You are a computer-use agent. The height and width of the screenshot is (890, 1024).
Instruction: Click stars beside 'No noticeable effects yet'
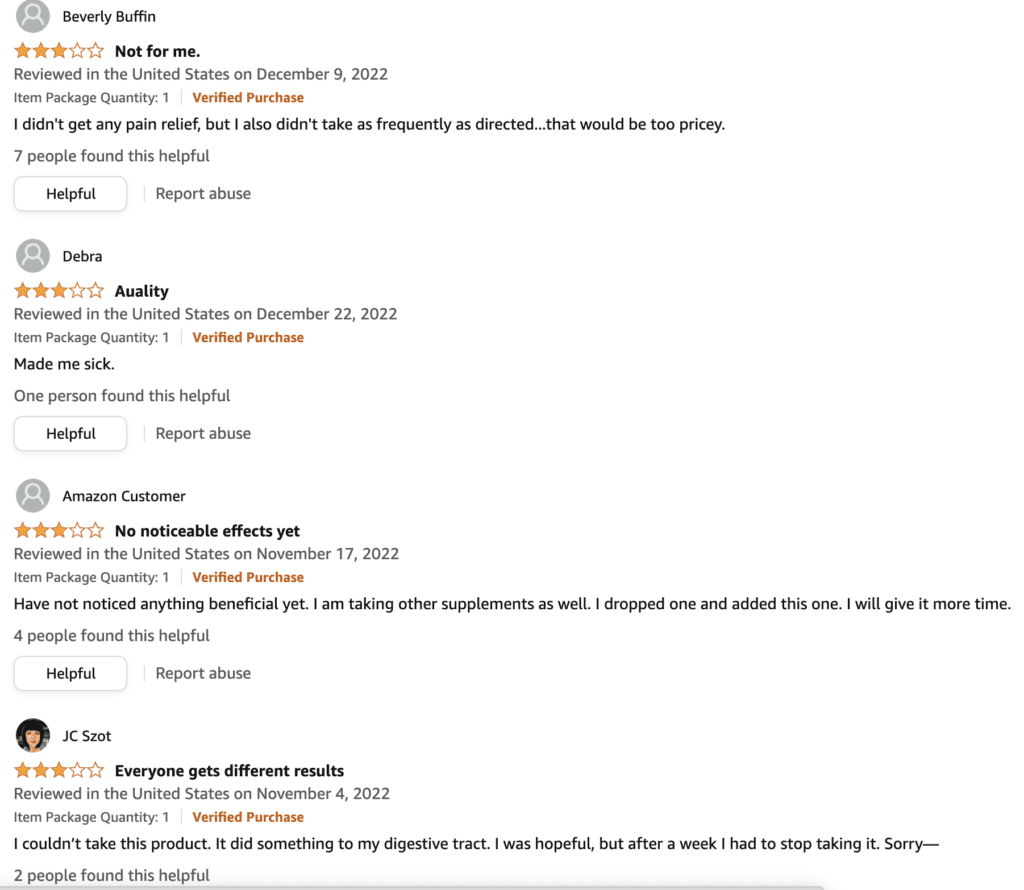pos(59,530)
